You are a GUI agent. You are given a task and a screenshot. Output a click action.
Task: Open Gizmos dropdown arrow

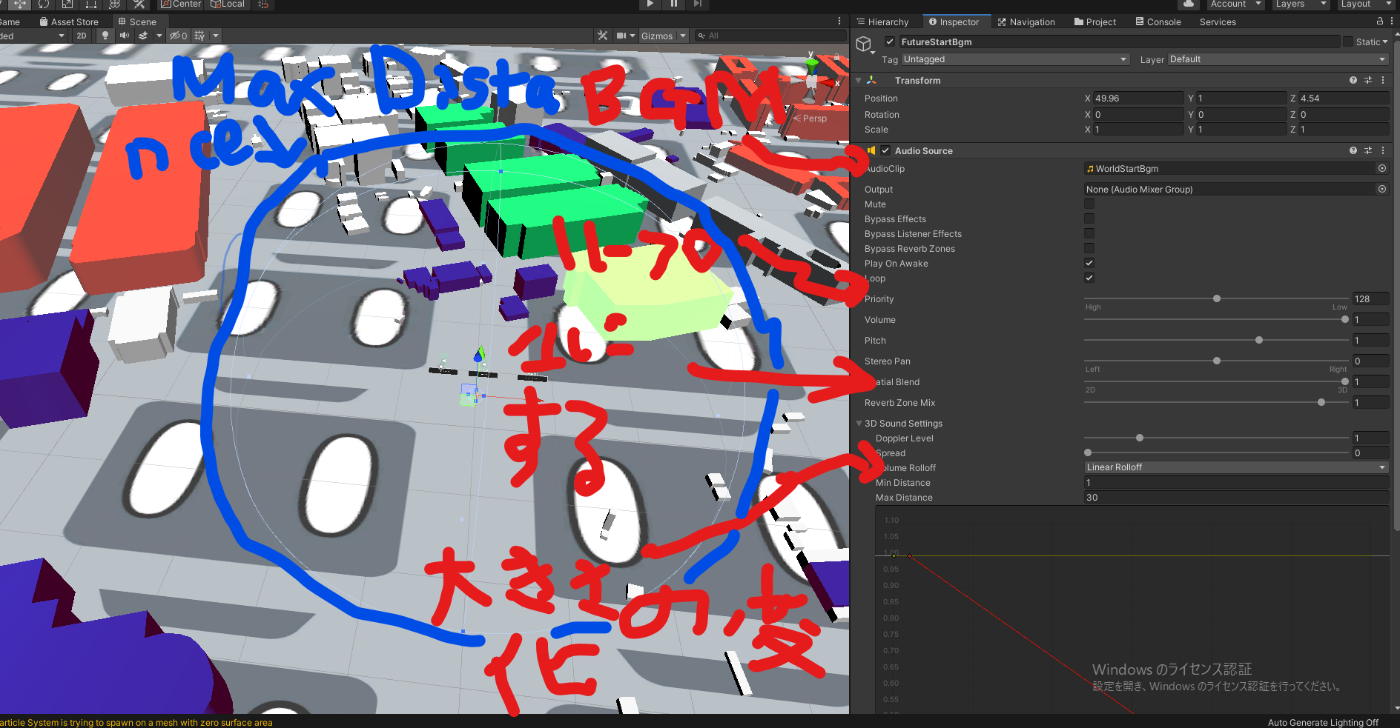coord(683,36)
